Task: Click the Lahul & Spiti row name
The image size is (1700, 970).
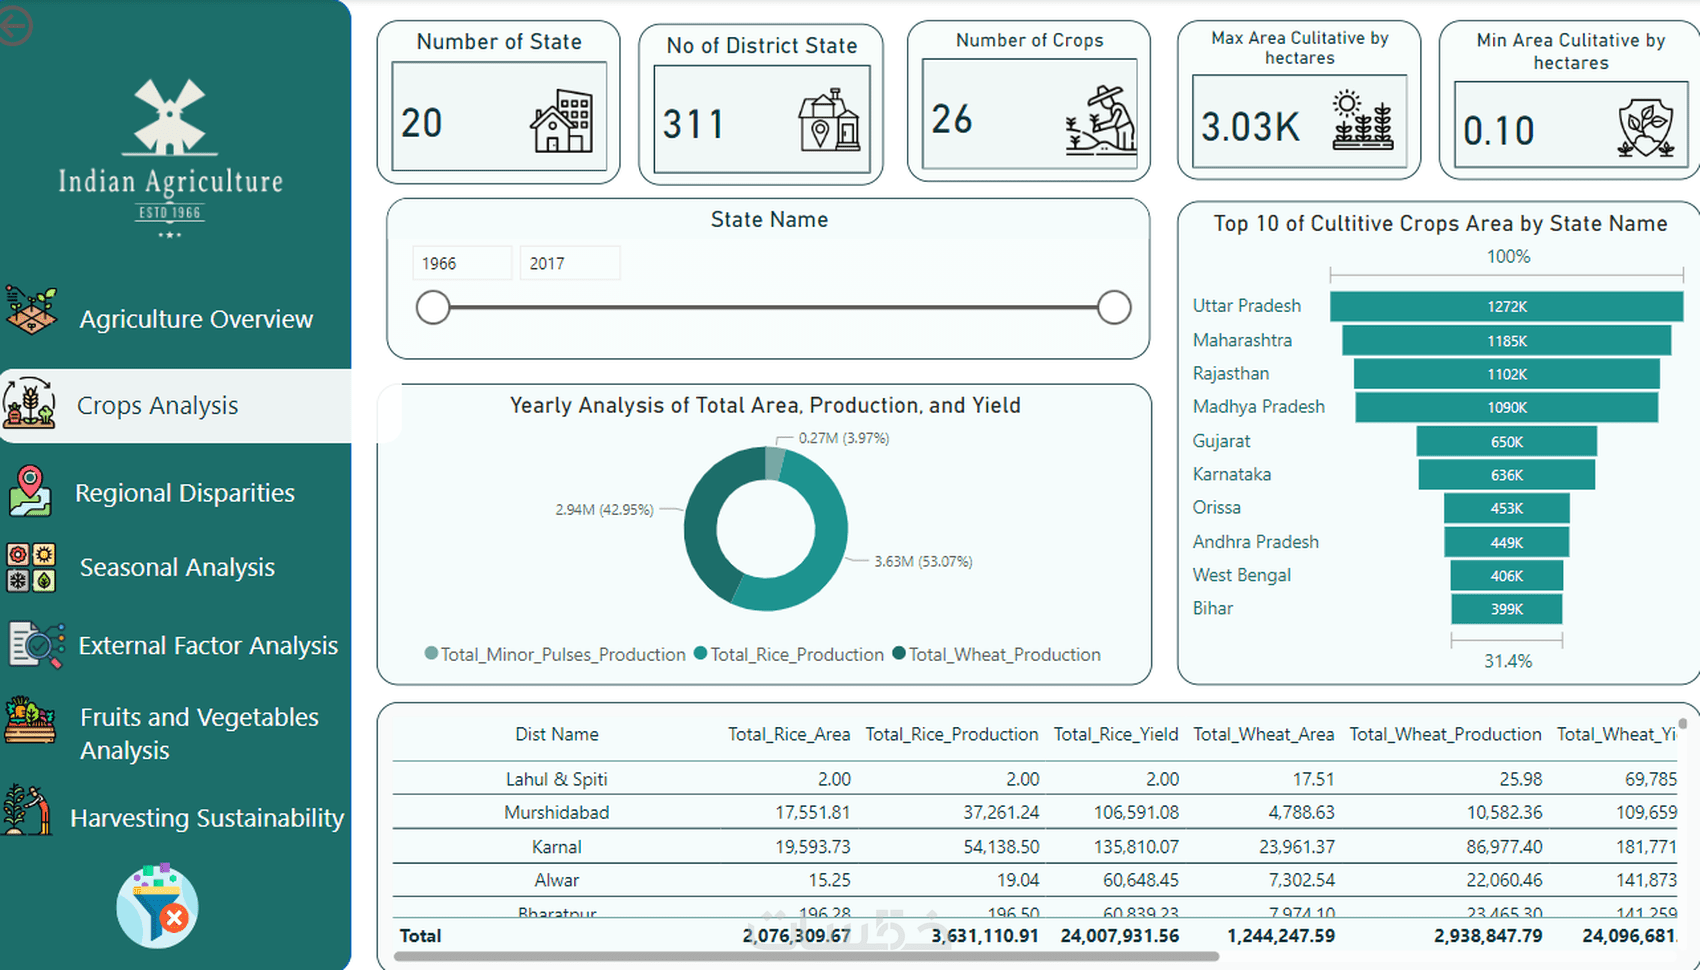Action: coord(557,779)
